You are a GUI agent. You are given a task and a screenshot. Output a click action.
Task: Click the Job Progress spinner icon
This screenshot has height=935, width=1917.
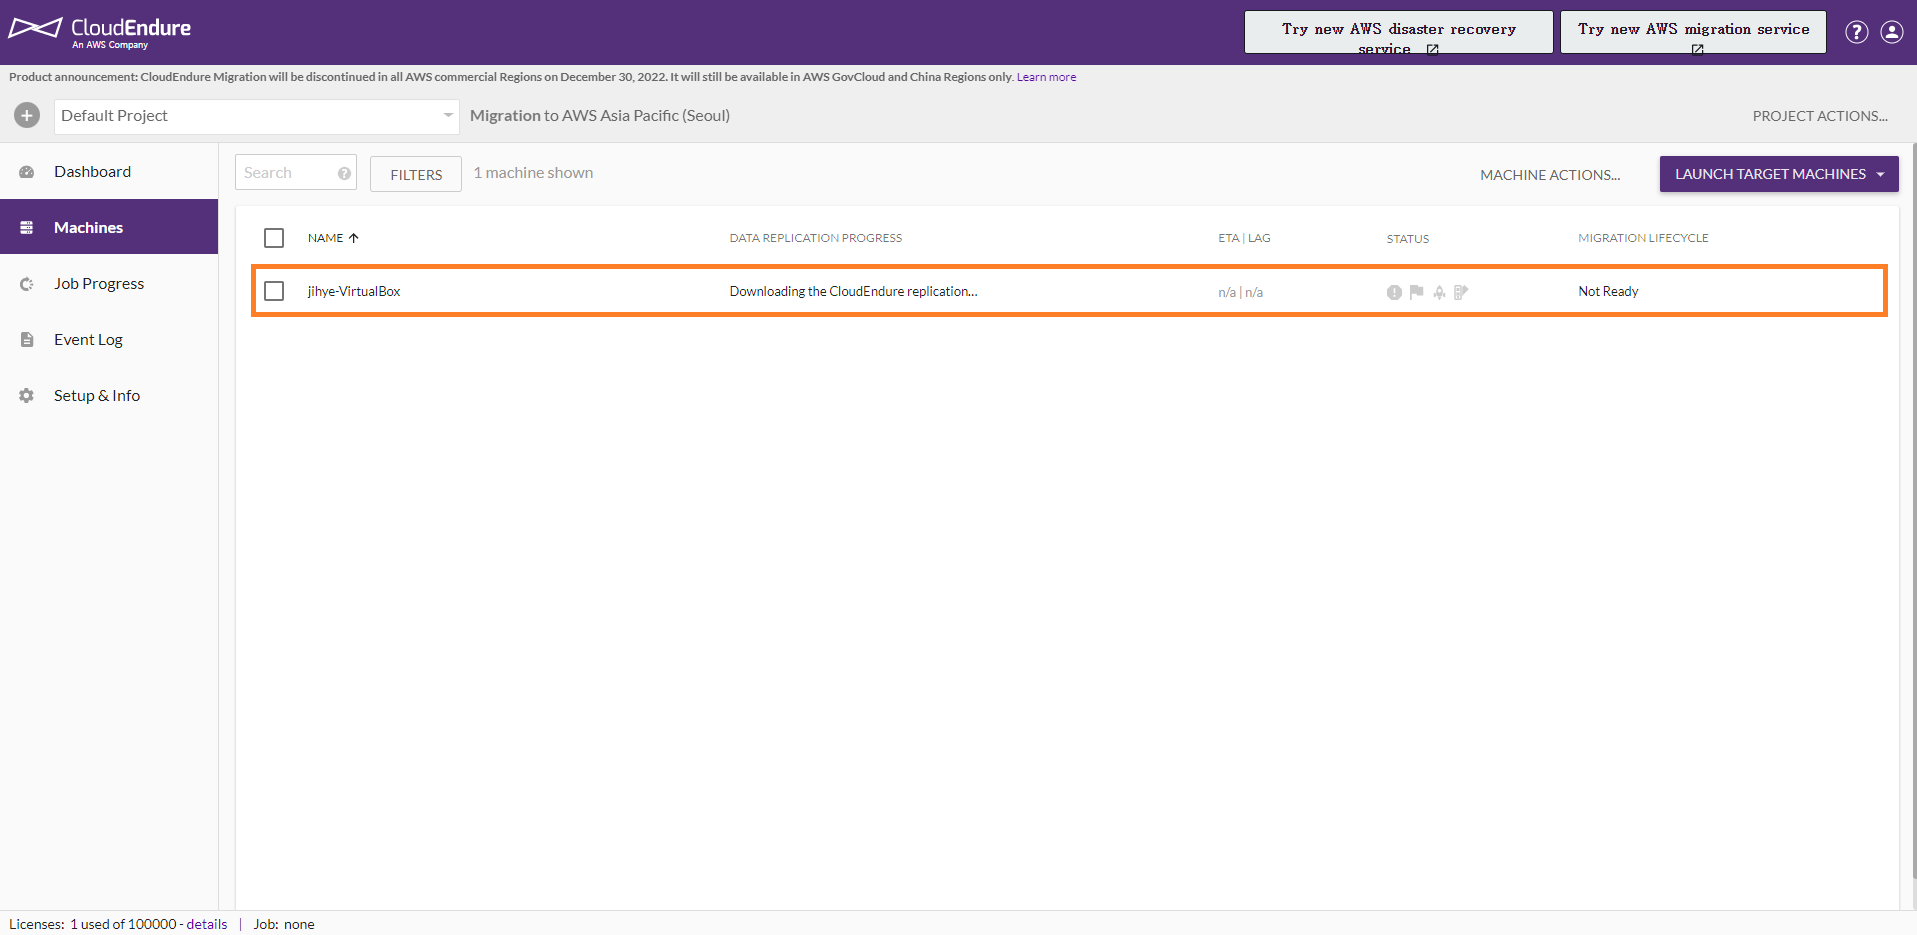(27, 284)
